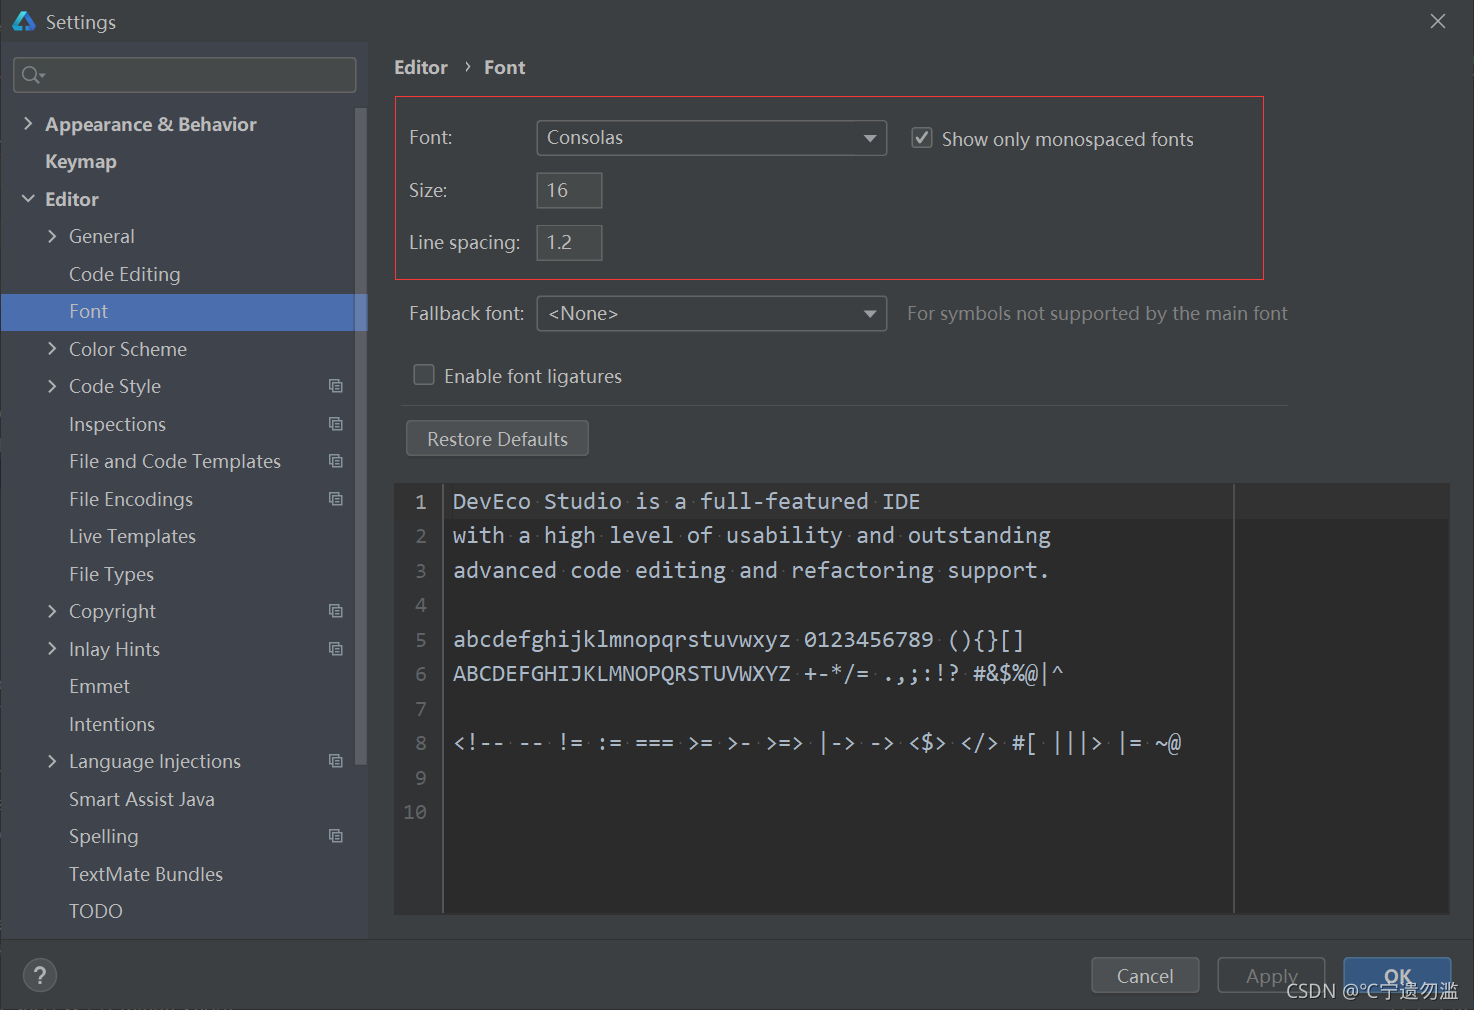Image resolution: width=1474 pixels, height=1010 pixels.
Task: Click the project-level icon beside Inlay Hints
Action: (336, 649)
